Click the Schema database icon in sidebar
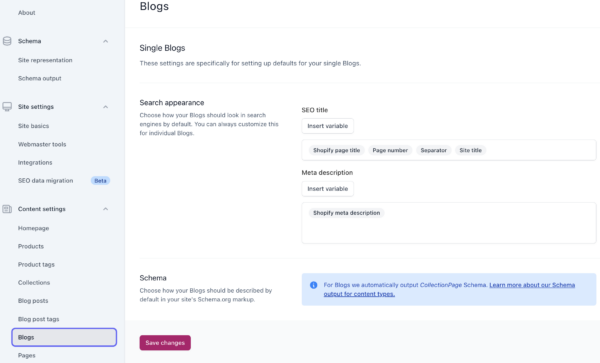This screenshot has width=600, height=363. (7, 41)
